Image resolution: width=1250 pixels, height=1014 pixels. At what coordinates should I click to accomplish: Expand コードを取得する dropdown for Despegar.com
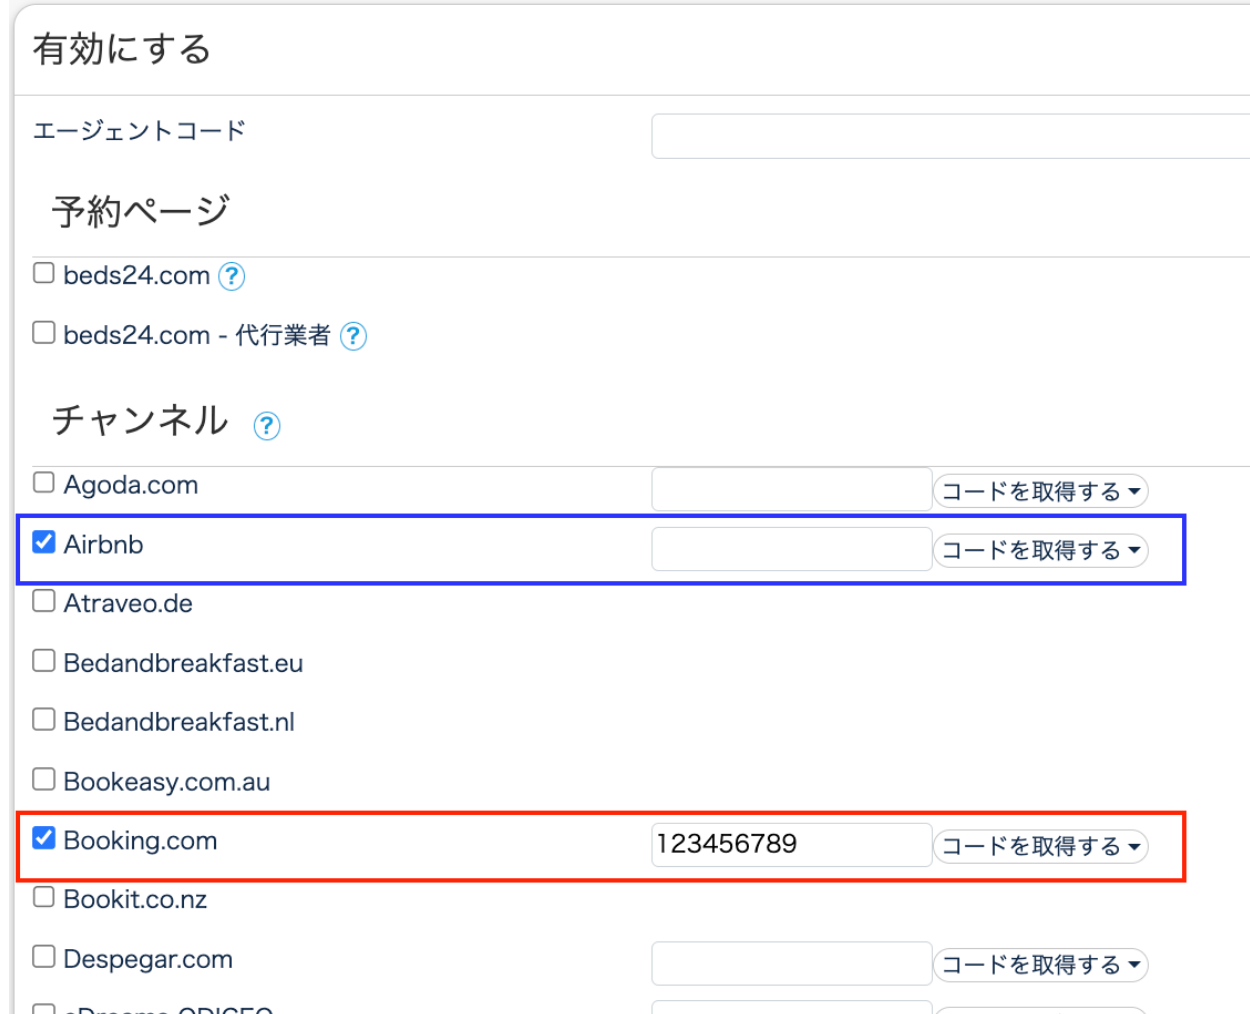point(1040,965)
